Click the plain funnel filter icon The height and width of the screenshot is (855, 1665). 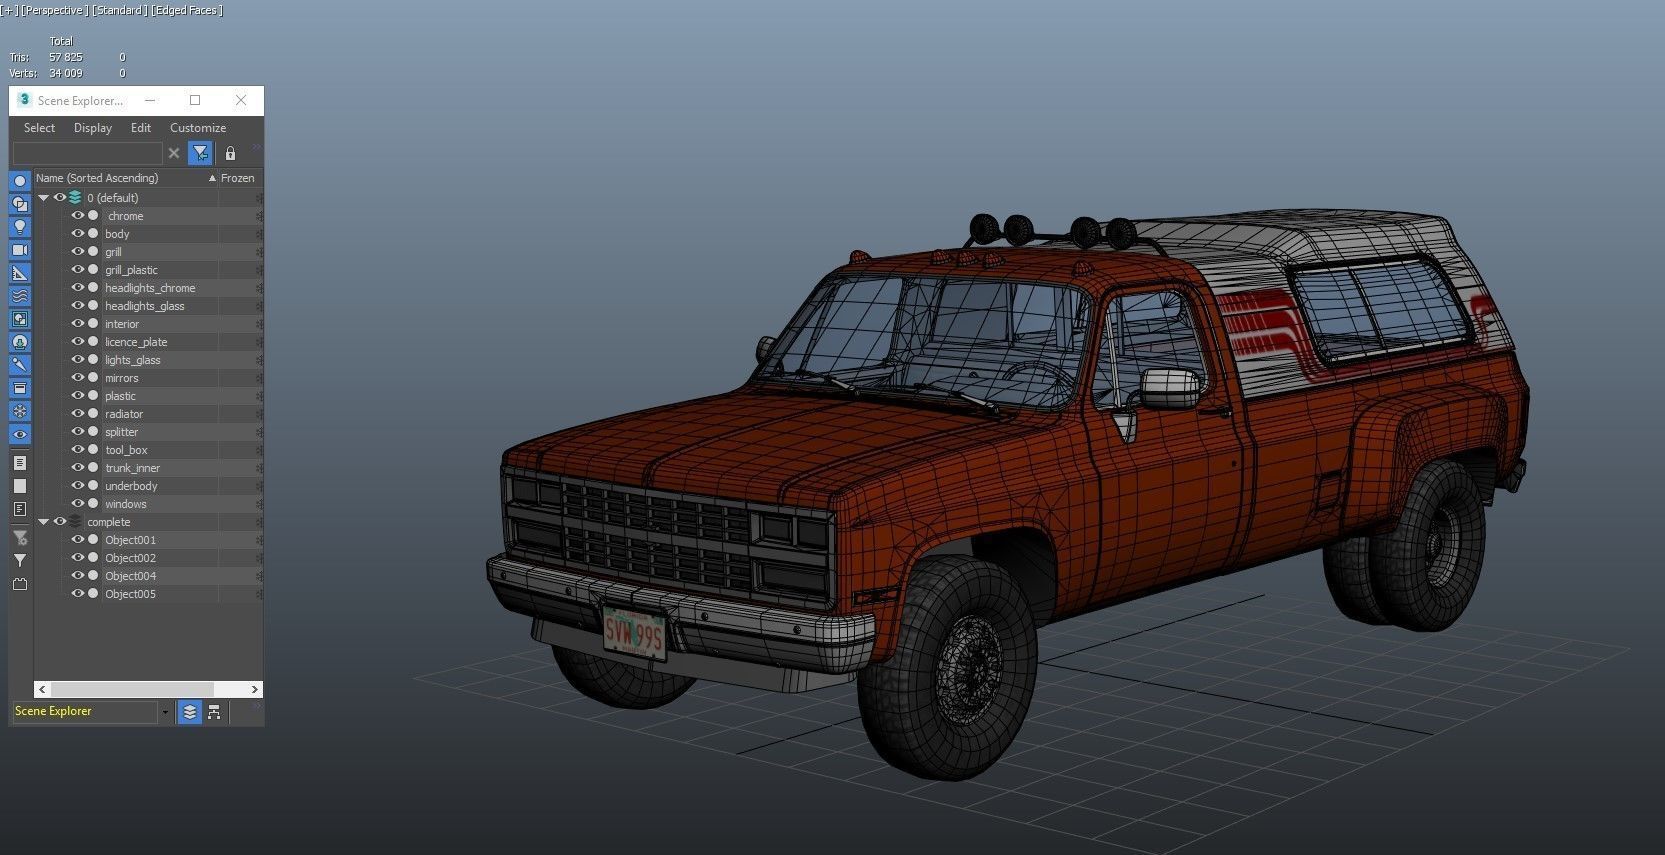[20, 561]
